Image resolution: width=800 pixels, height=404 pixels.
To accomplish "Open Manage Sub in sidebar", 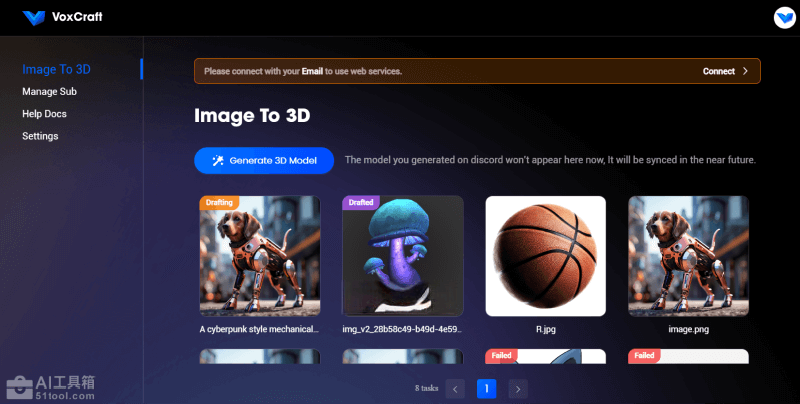I will (49, 92).
